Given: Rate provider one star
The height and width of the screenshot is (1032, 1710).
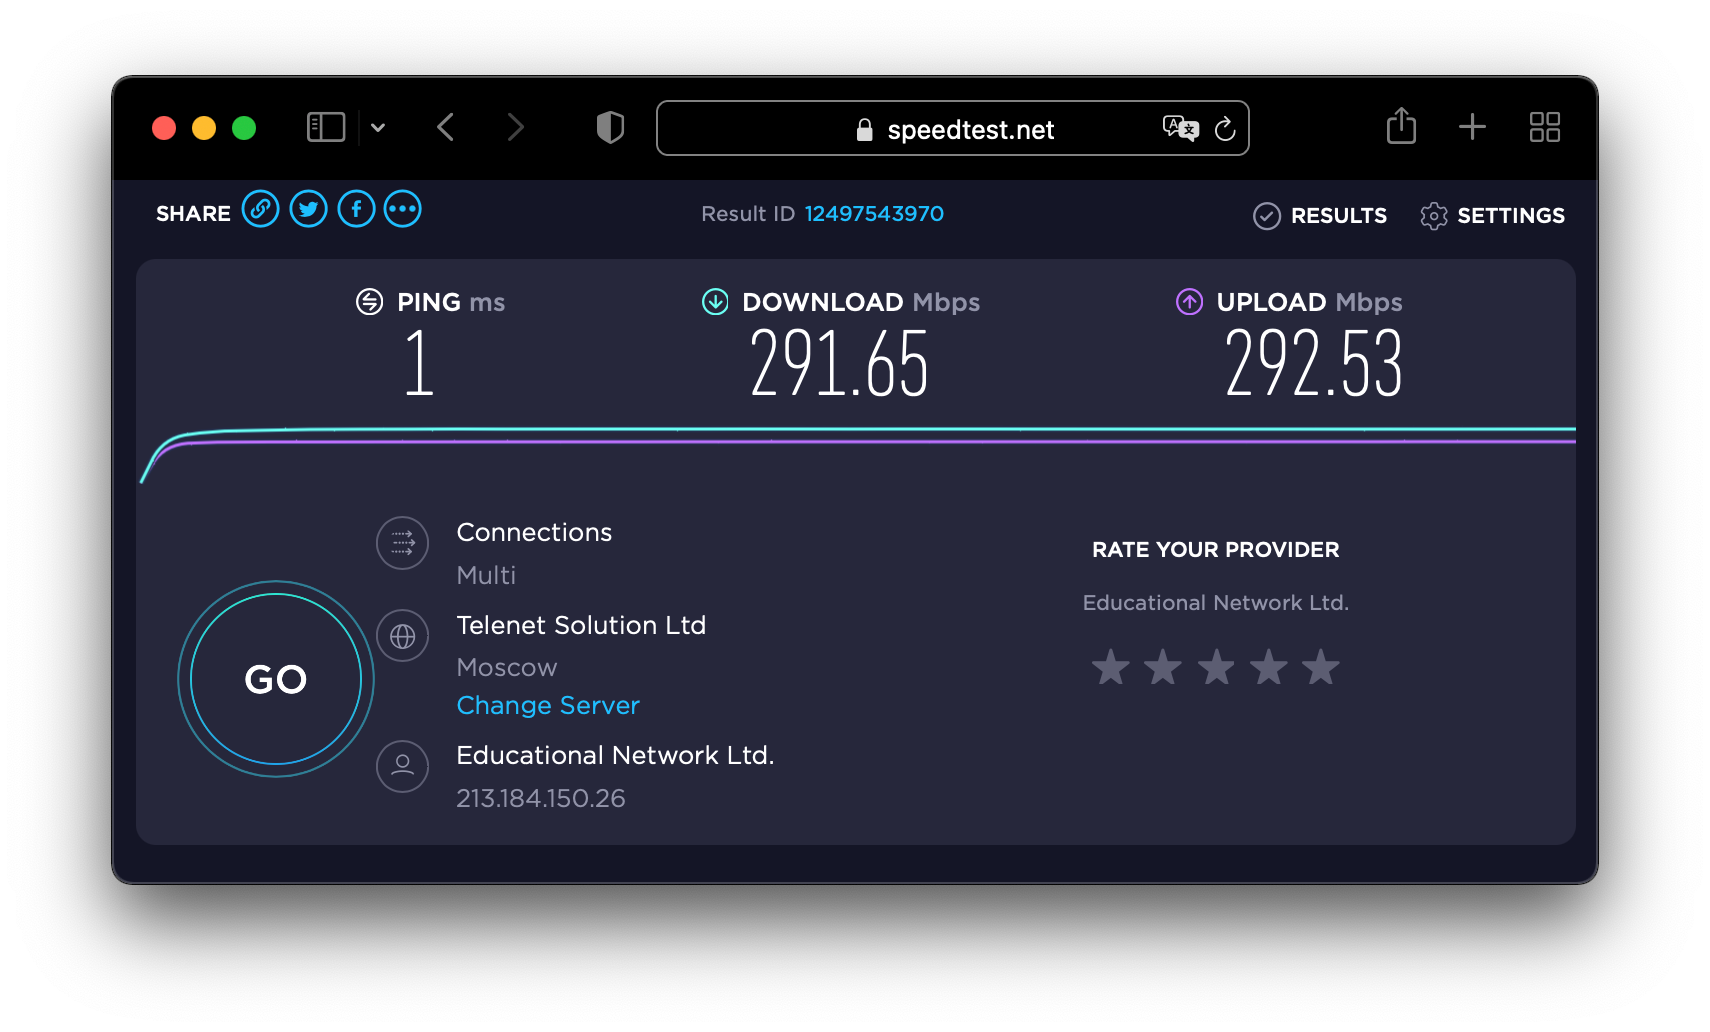Looking at the screenshot, I should point(1110,667).
